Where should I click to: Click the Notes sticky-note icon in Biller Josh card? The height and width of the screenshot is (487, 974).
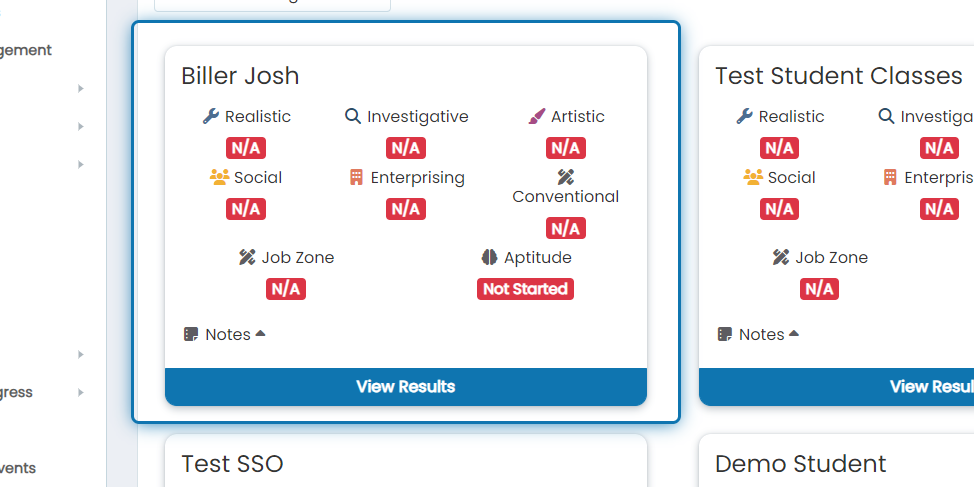[x=191, y=334]
